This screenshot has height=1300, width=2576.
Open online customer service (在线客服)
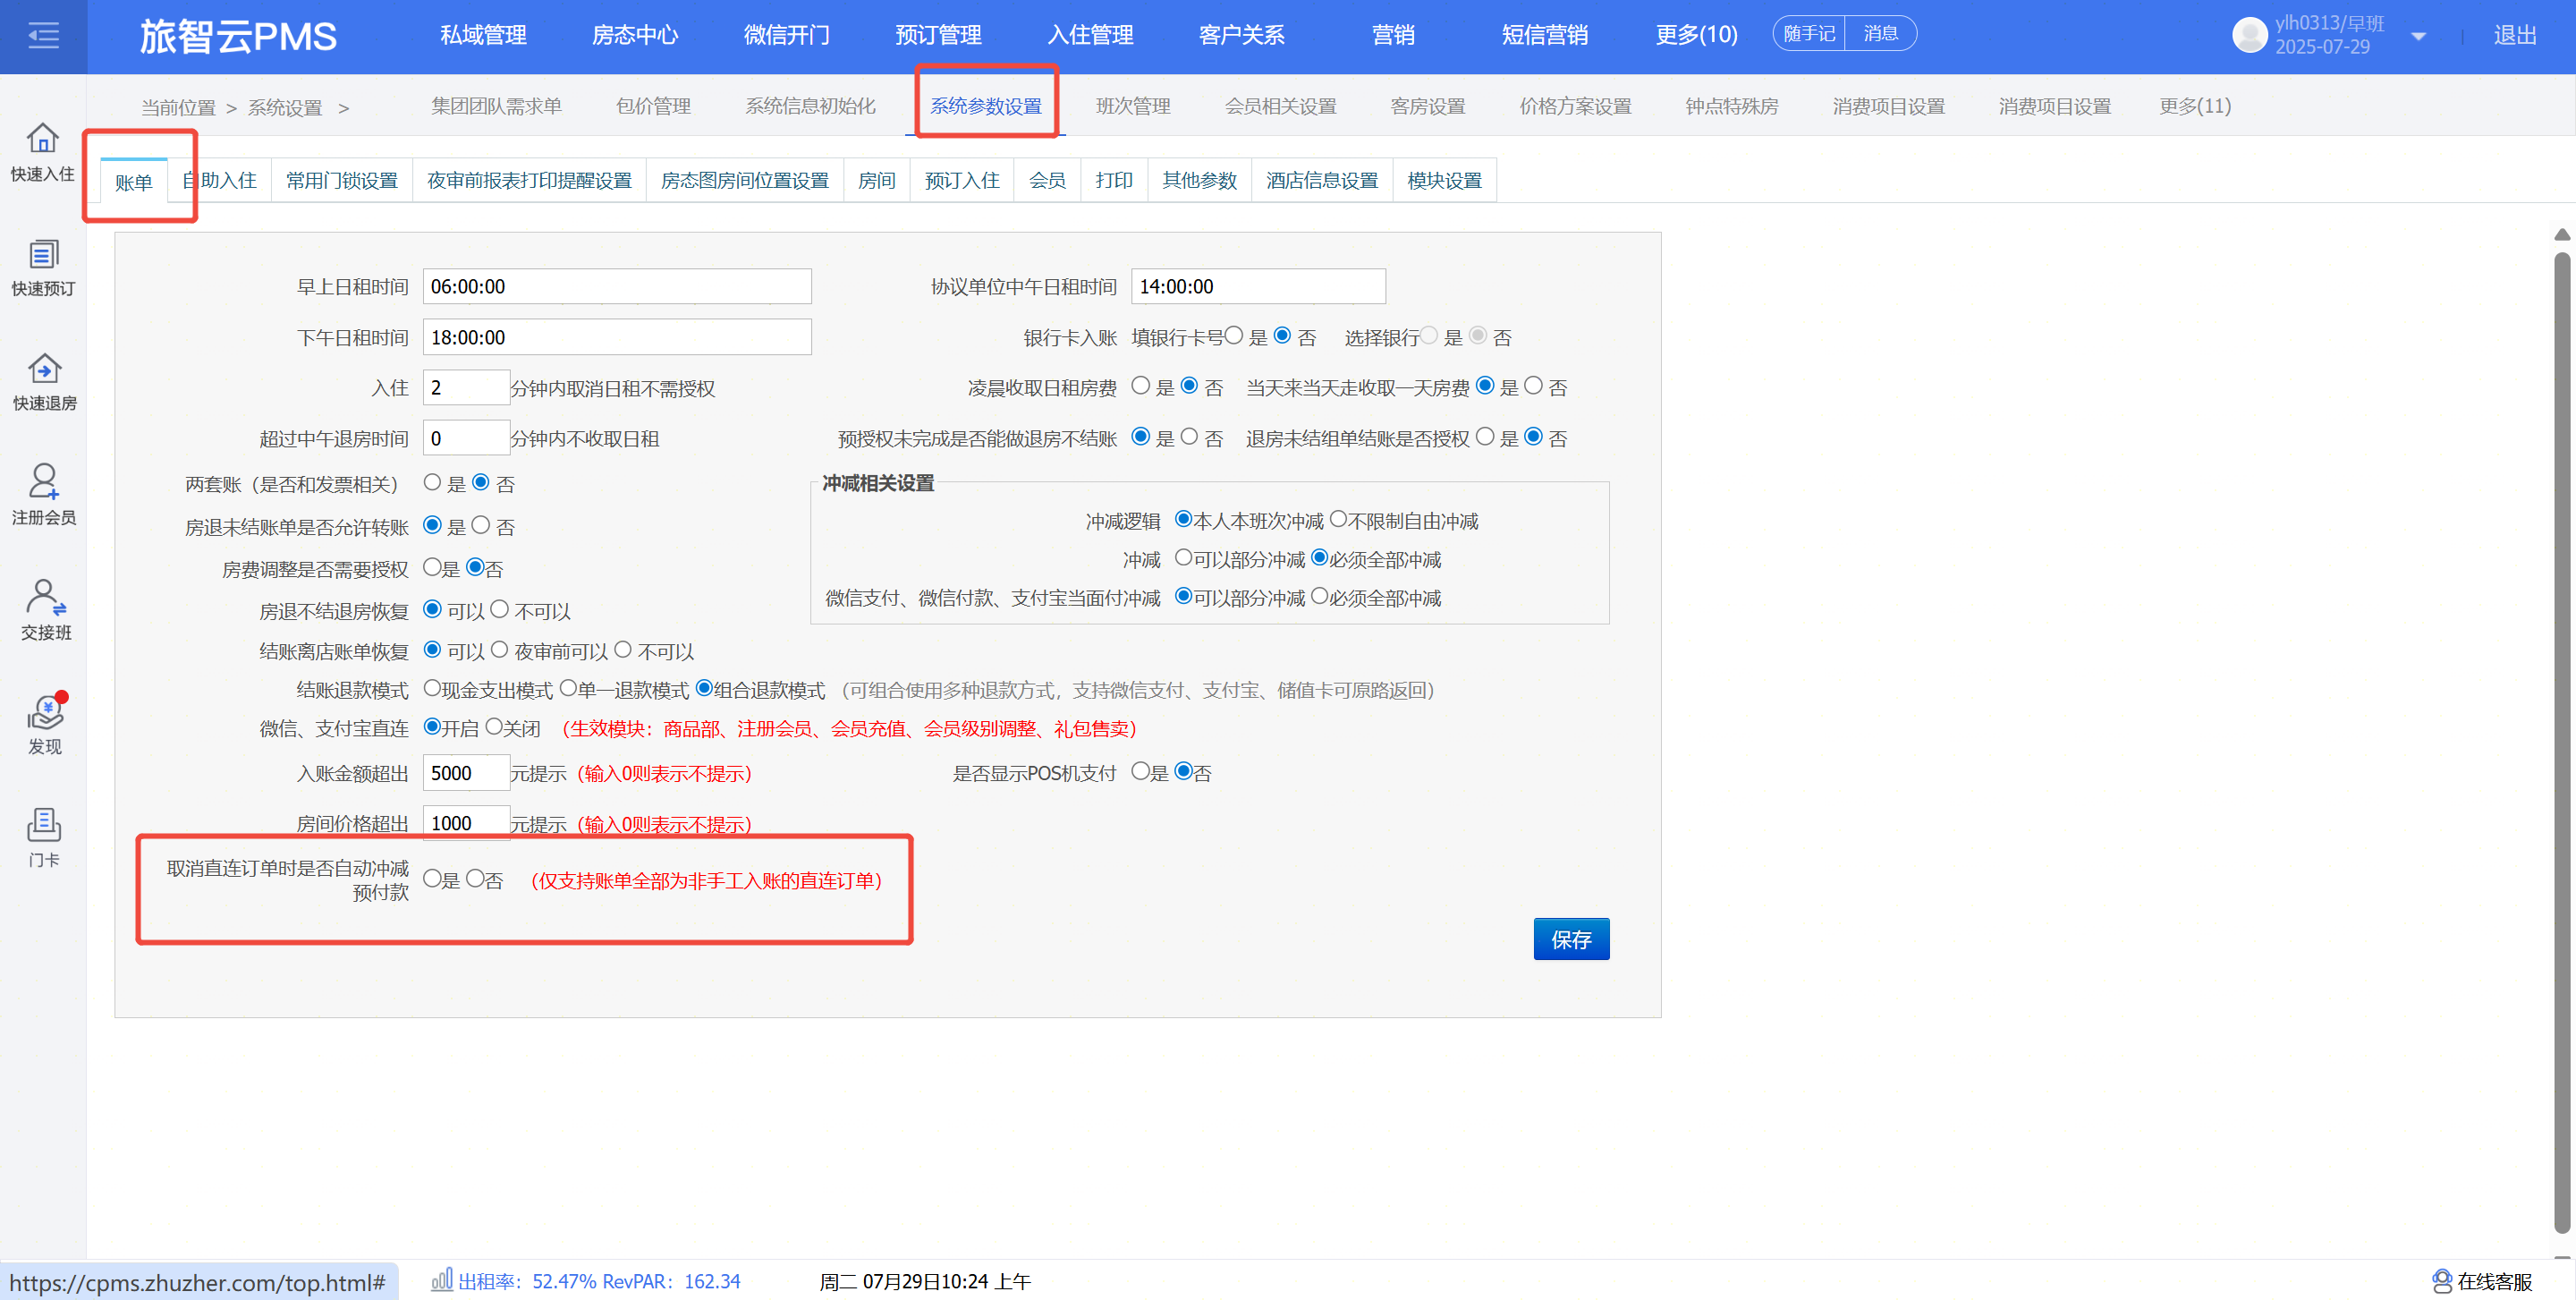(x=2482, y=1281)
